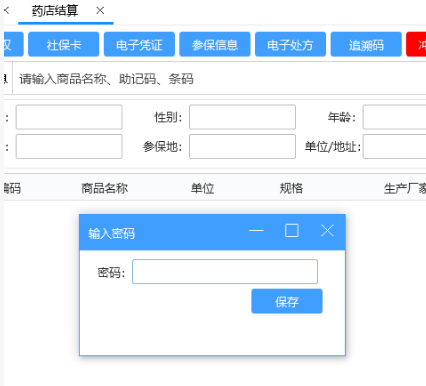The width and height of the screenshot is (426, 386).
Task: Click the 商品名称 column header
Action: (x=105, y=189)
